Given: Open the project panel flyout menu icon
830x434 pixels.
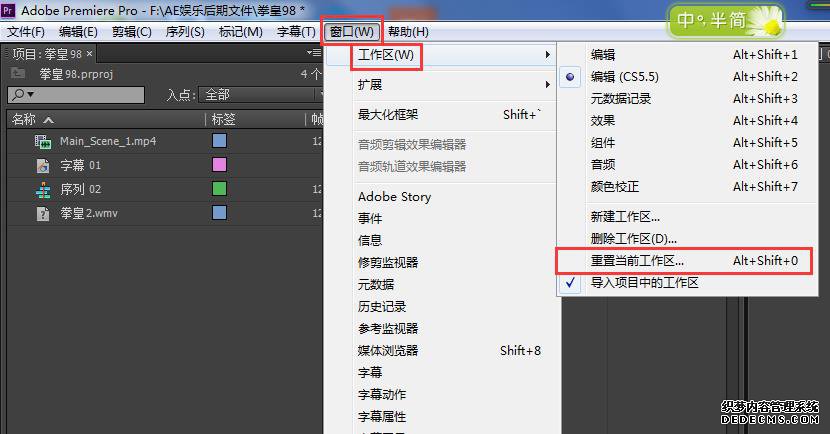Looking at the screenshot, I should [x=314, y=53].
